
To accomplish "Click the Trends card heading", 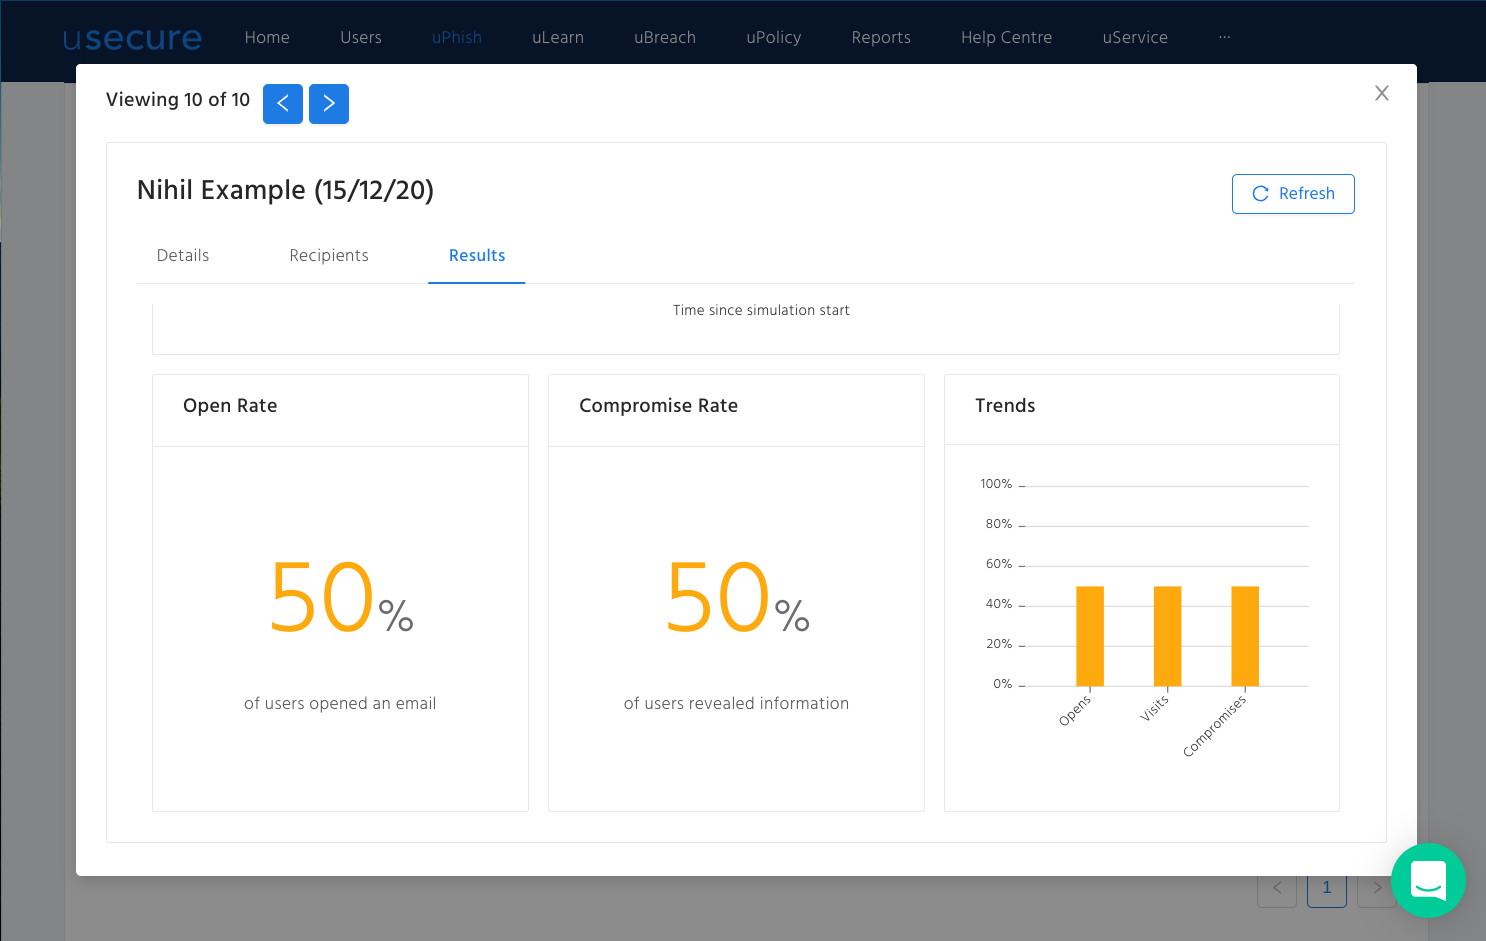I will (1005, 406).
